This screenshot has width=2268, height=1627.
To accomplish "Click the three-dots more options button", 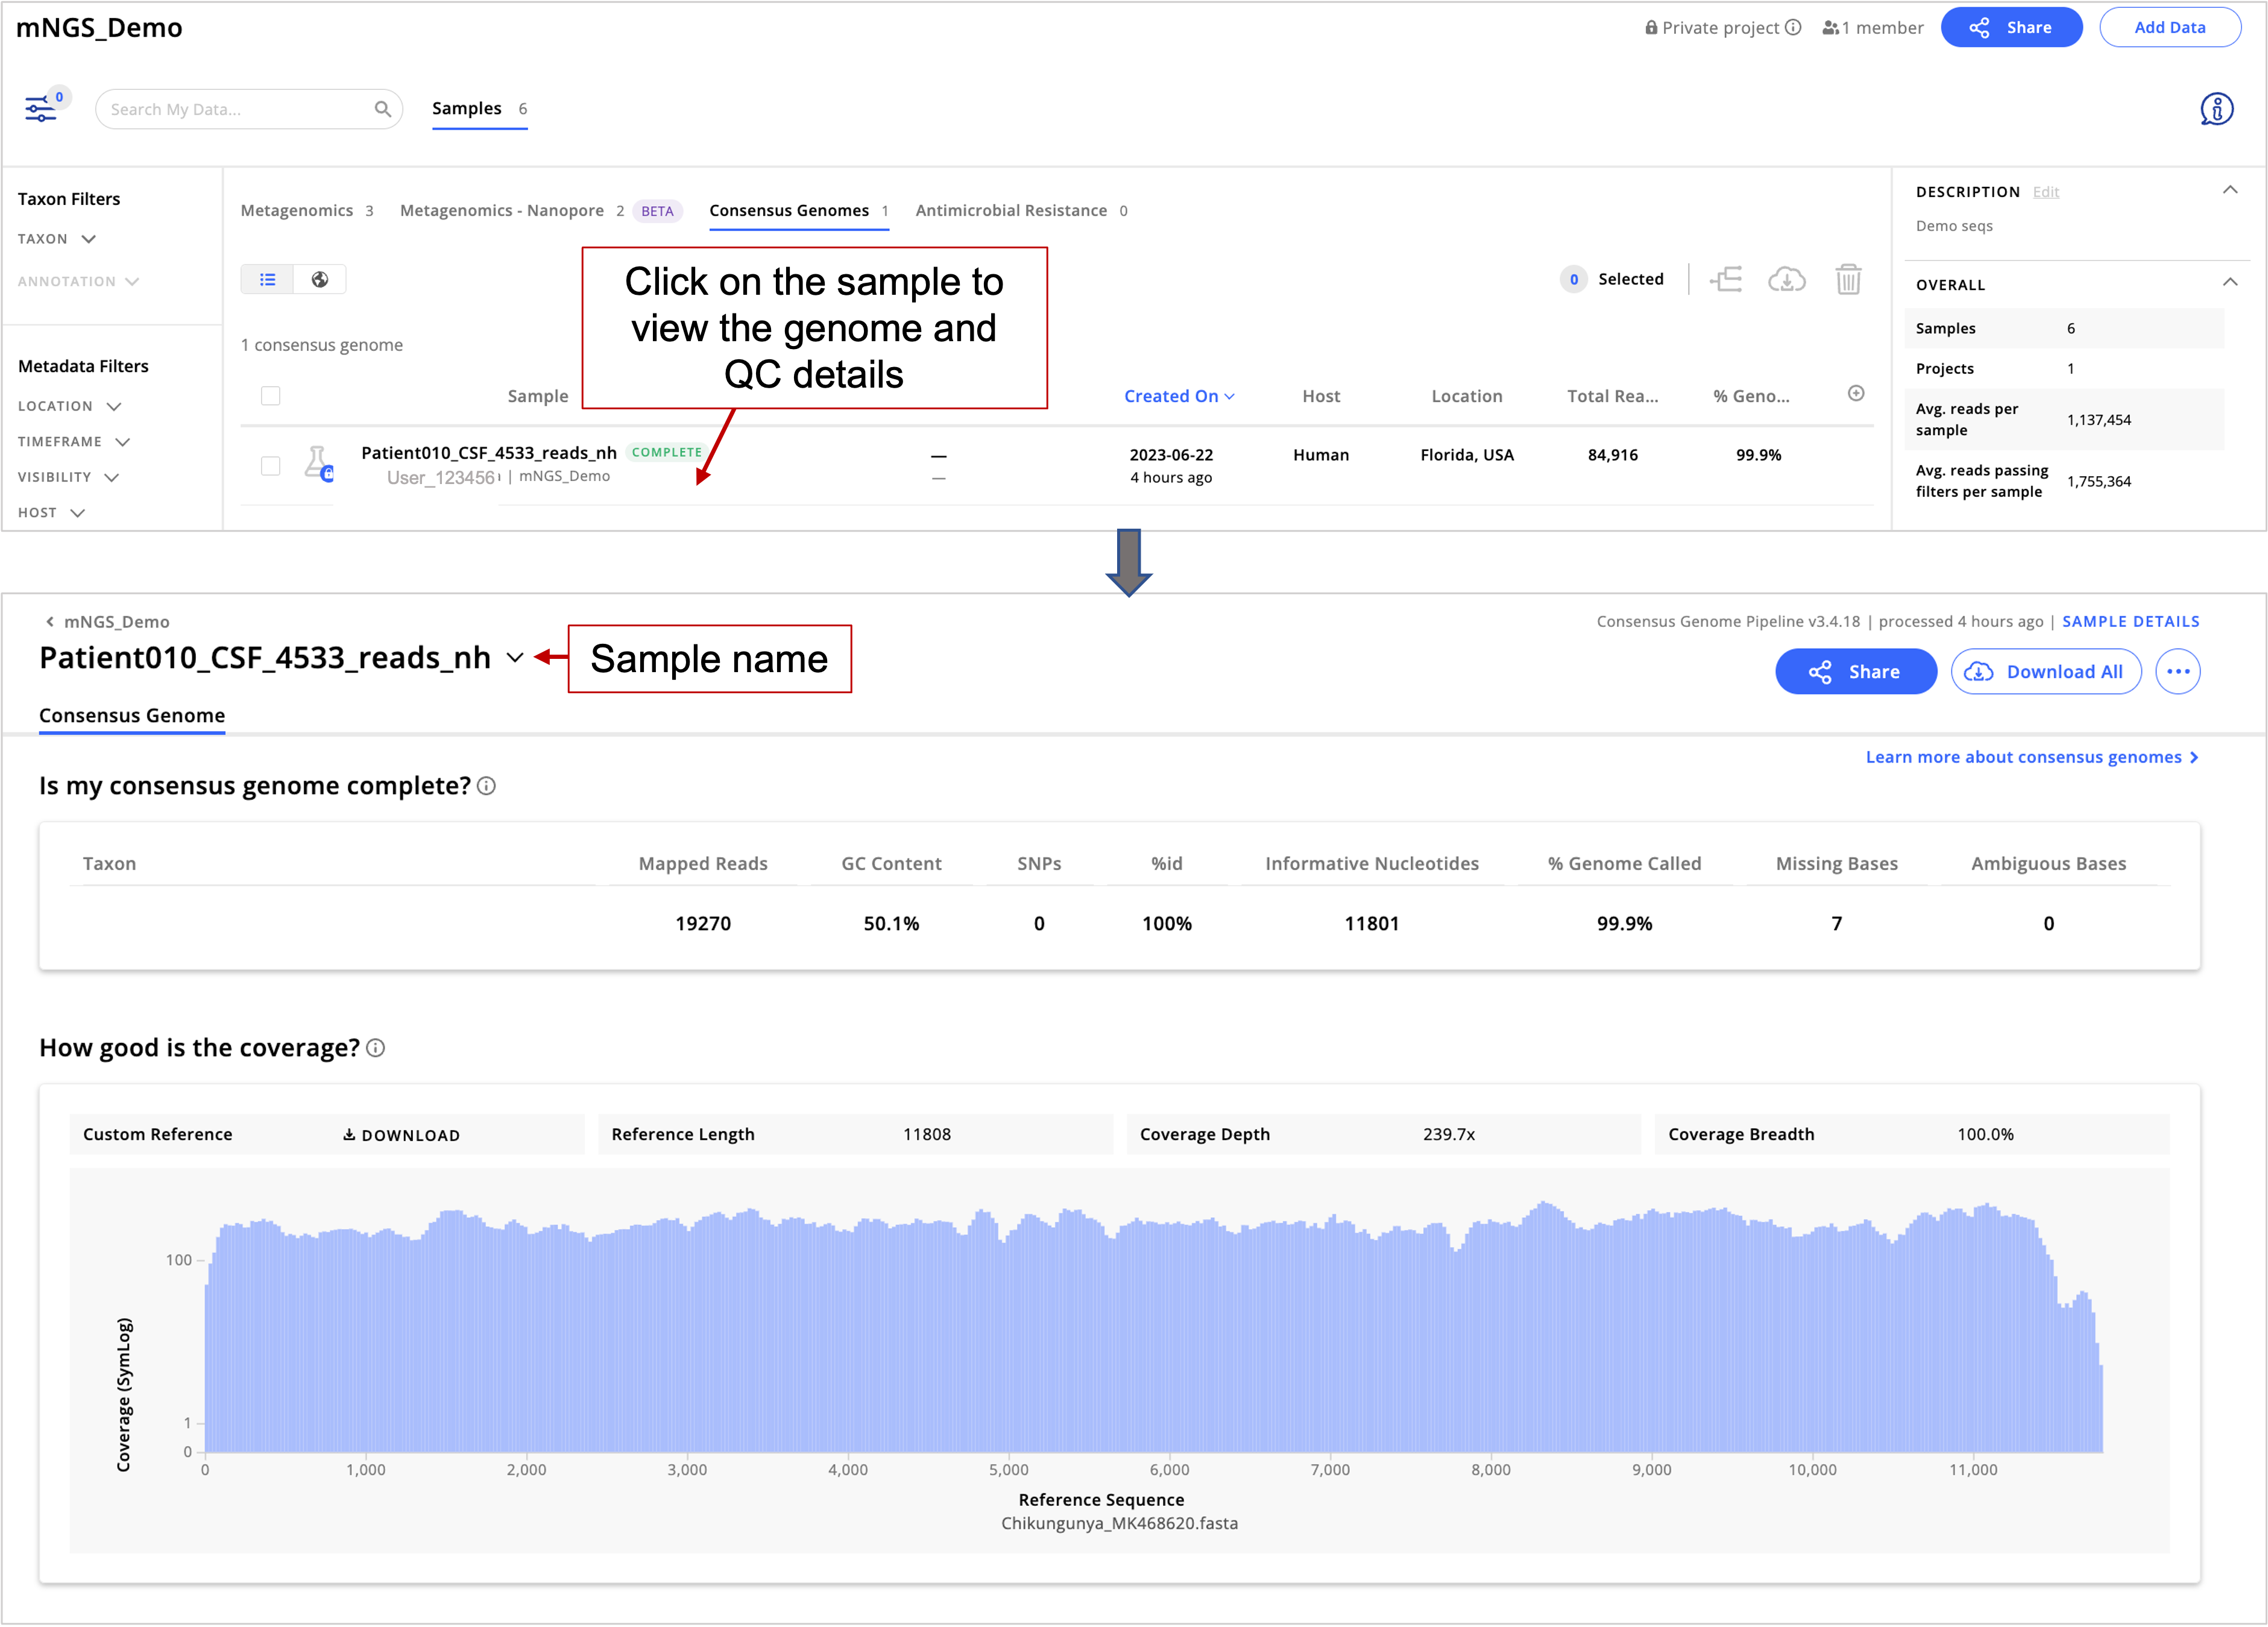I will point(2177,671).
